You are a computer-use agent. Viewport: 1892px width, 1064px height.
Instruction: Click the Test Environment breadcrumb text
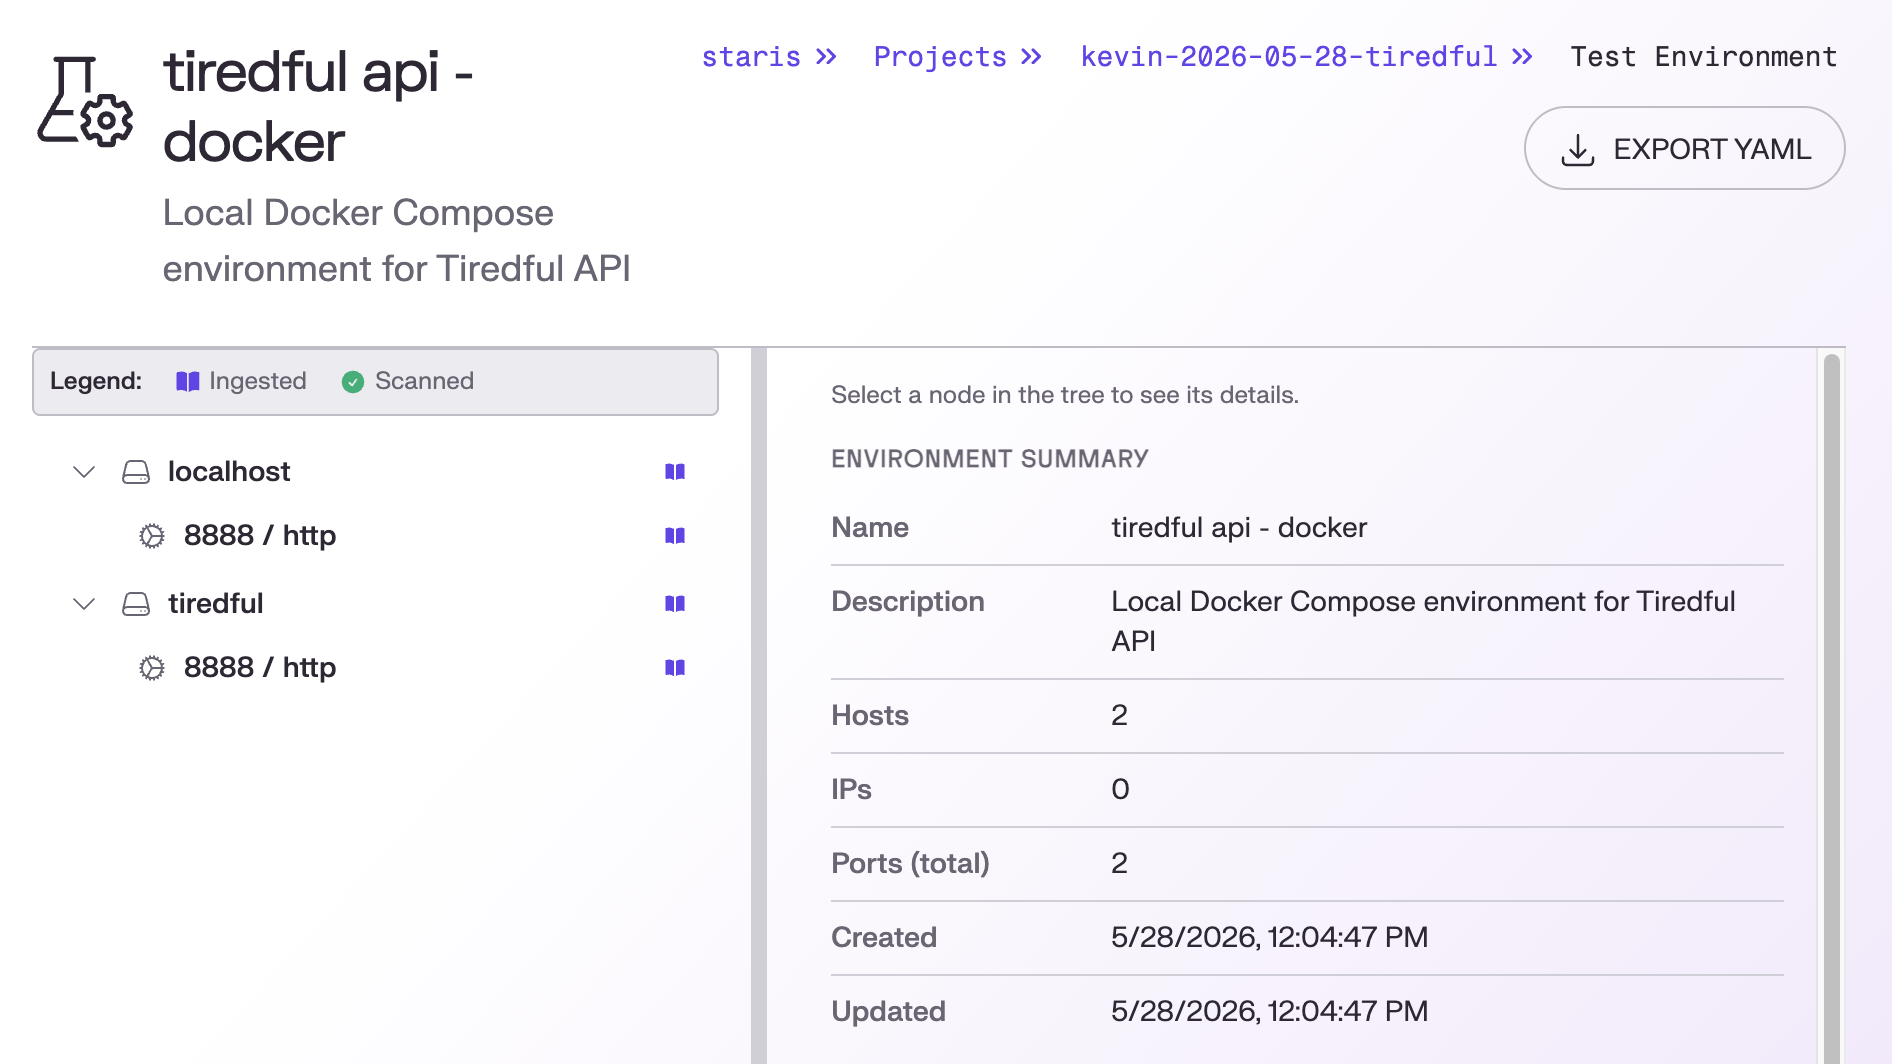1704,57
